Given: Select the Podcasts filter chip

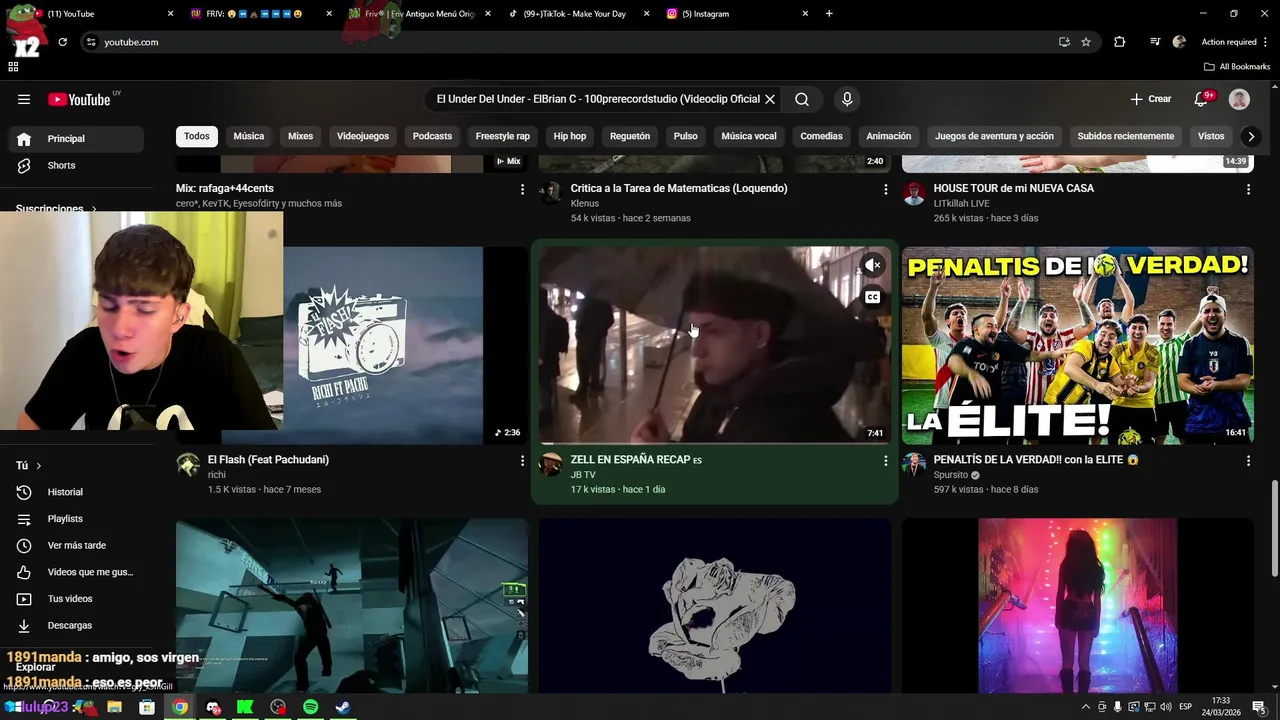Looking at the screenshot, I should [432, 136].
